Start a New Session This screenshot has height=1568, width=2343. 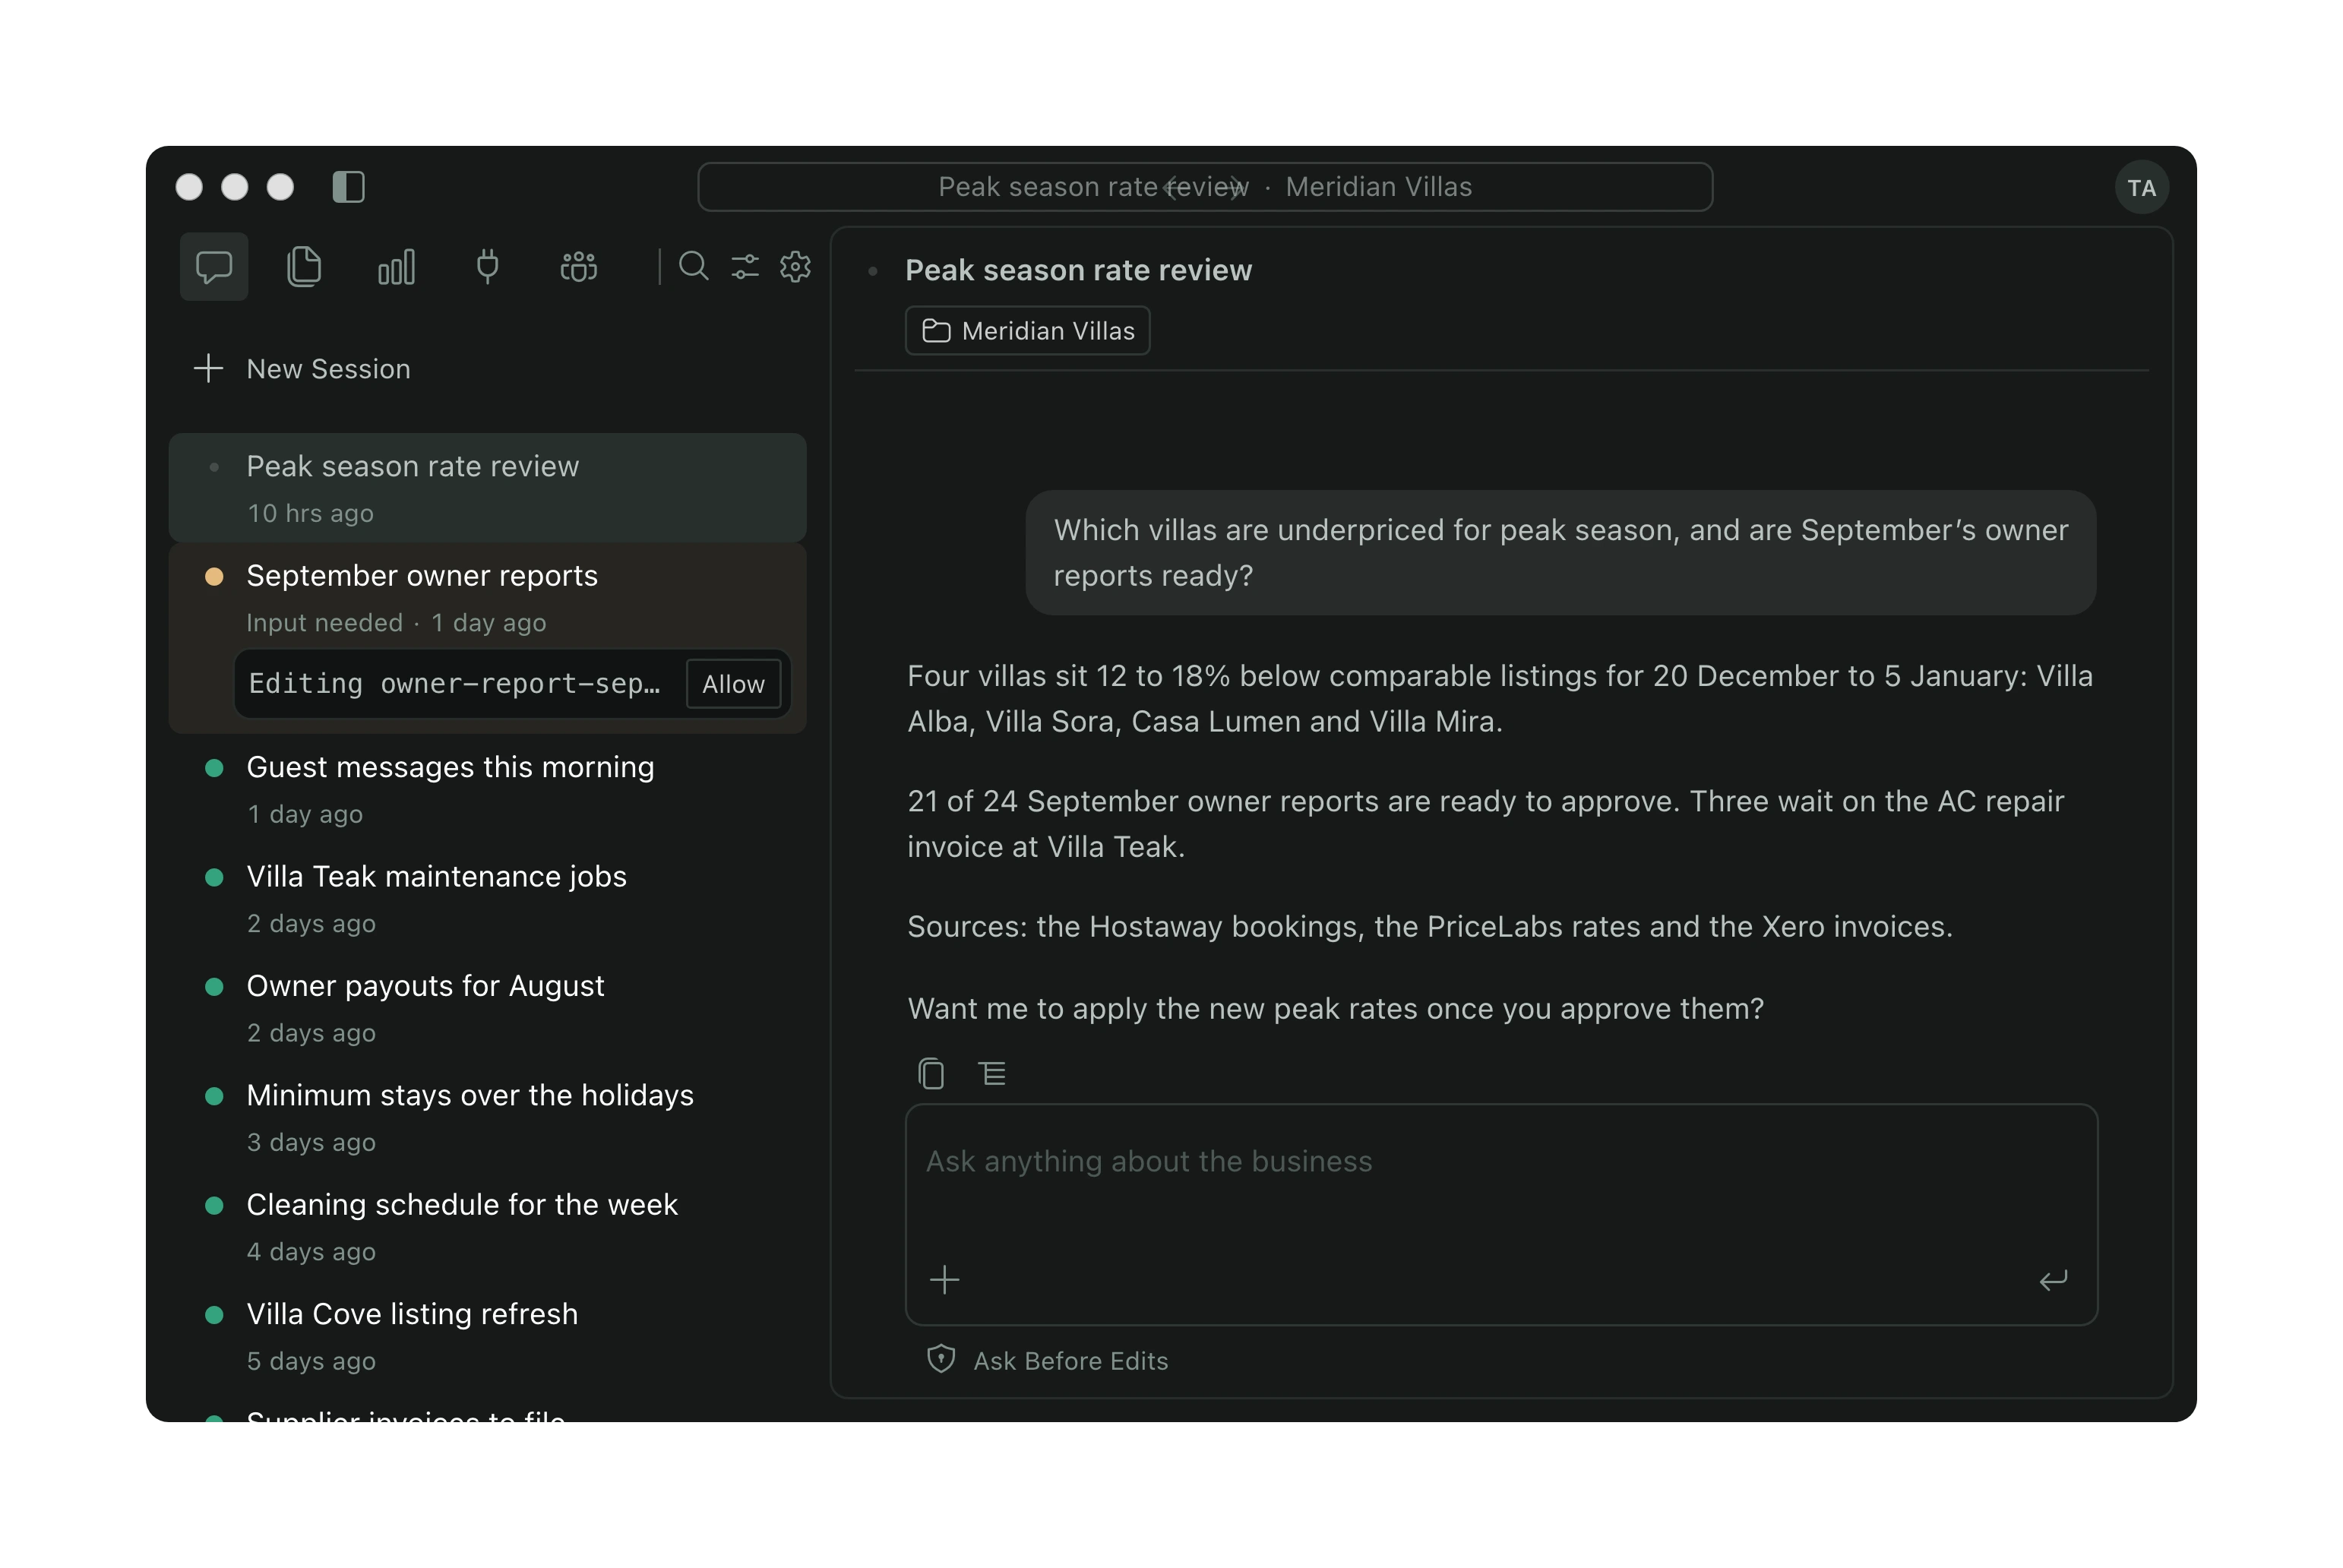point(302,369)
